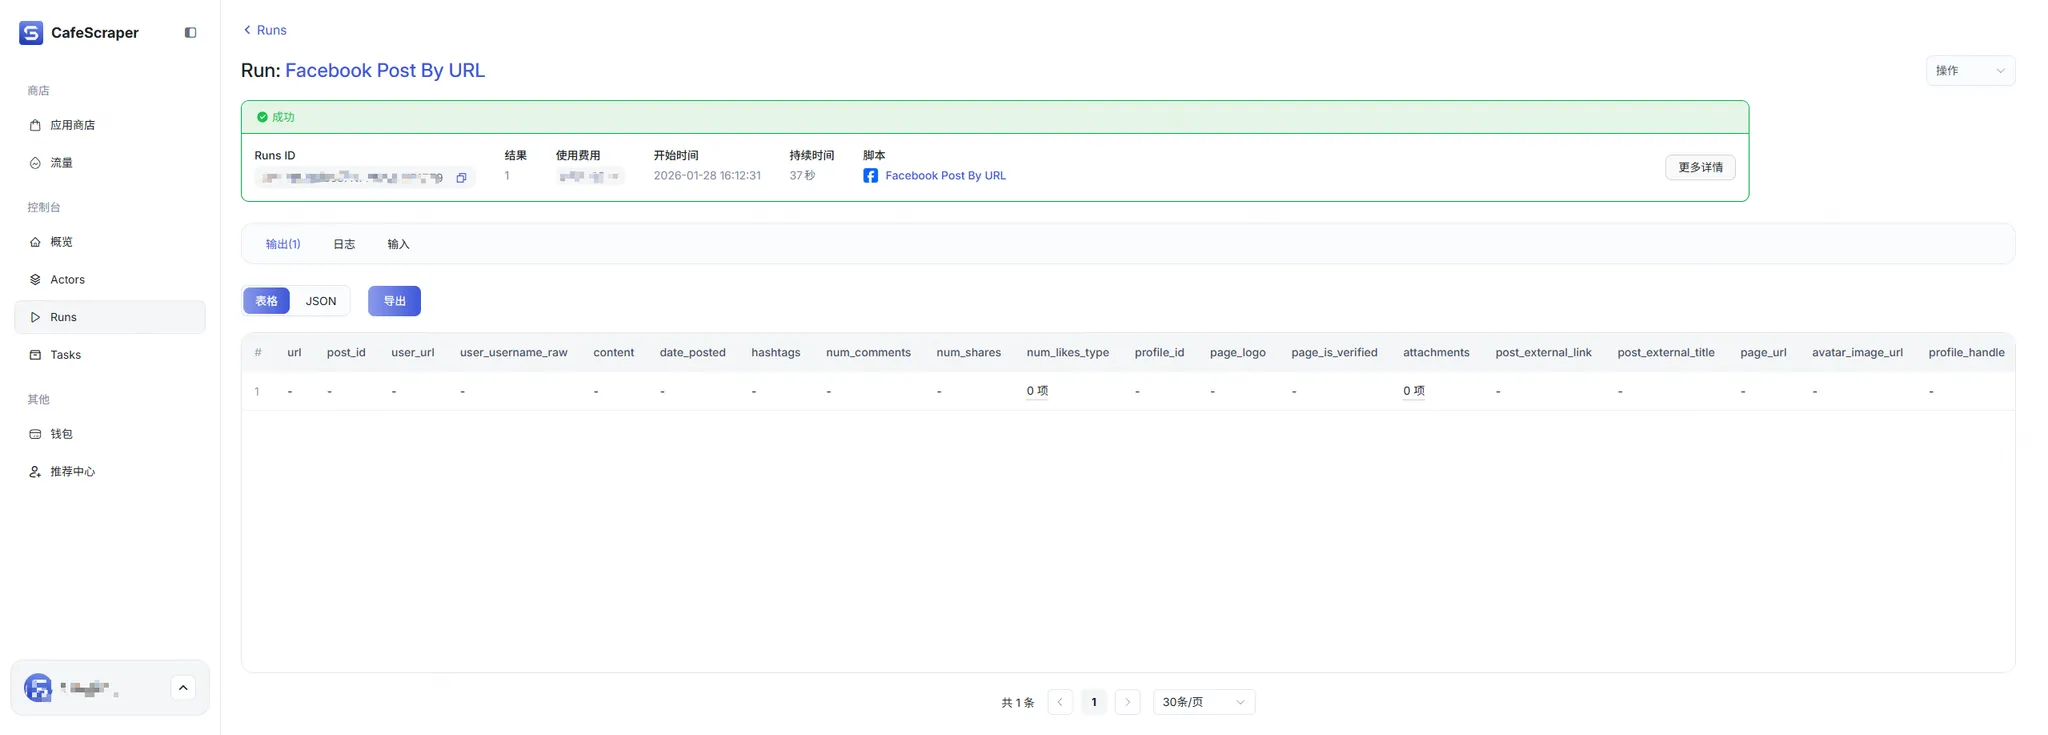Click the Facebook icon beside the script name
Image resolution: width=2048 pixels, height=735 pixels.
[870, 176]
